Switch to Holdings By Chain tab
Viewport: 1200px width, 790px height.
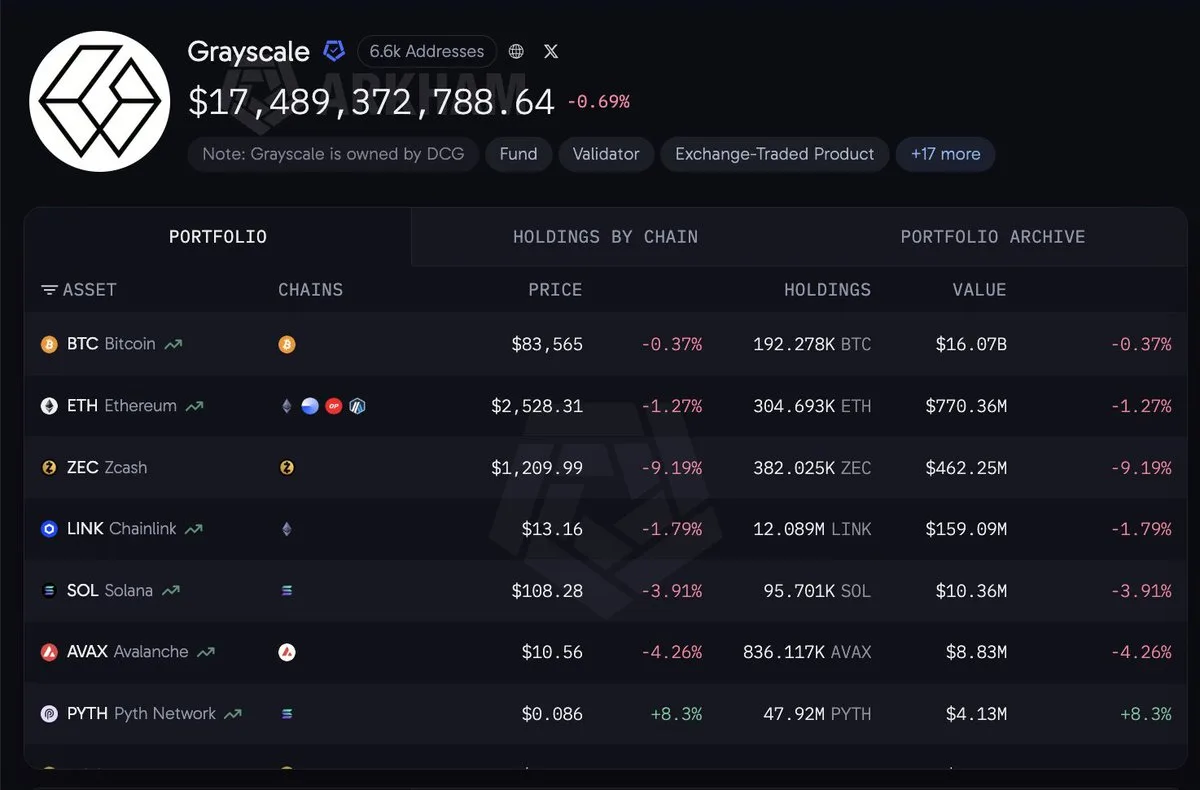pos(605,237)
